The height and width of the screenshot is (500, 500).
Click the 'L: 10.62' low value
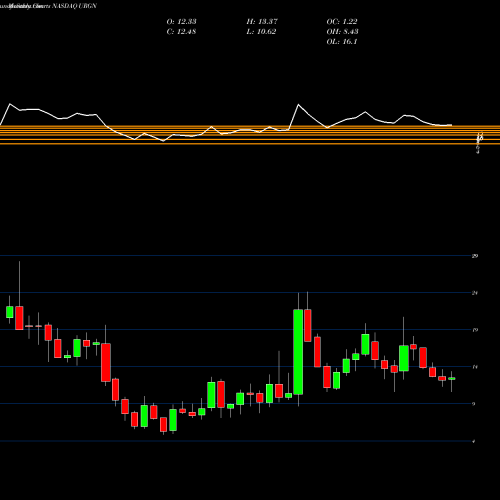[x=261, y=32]
